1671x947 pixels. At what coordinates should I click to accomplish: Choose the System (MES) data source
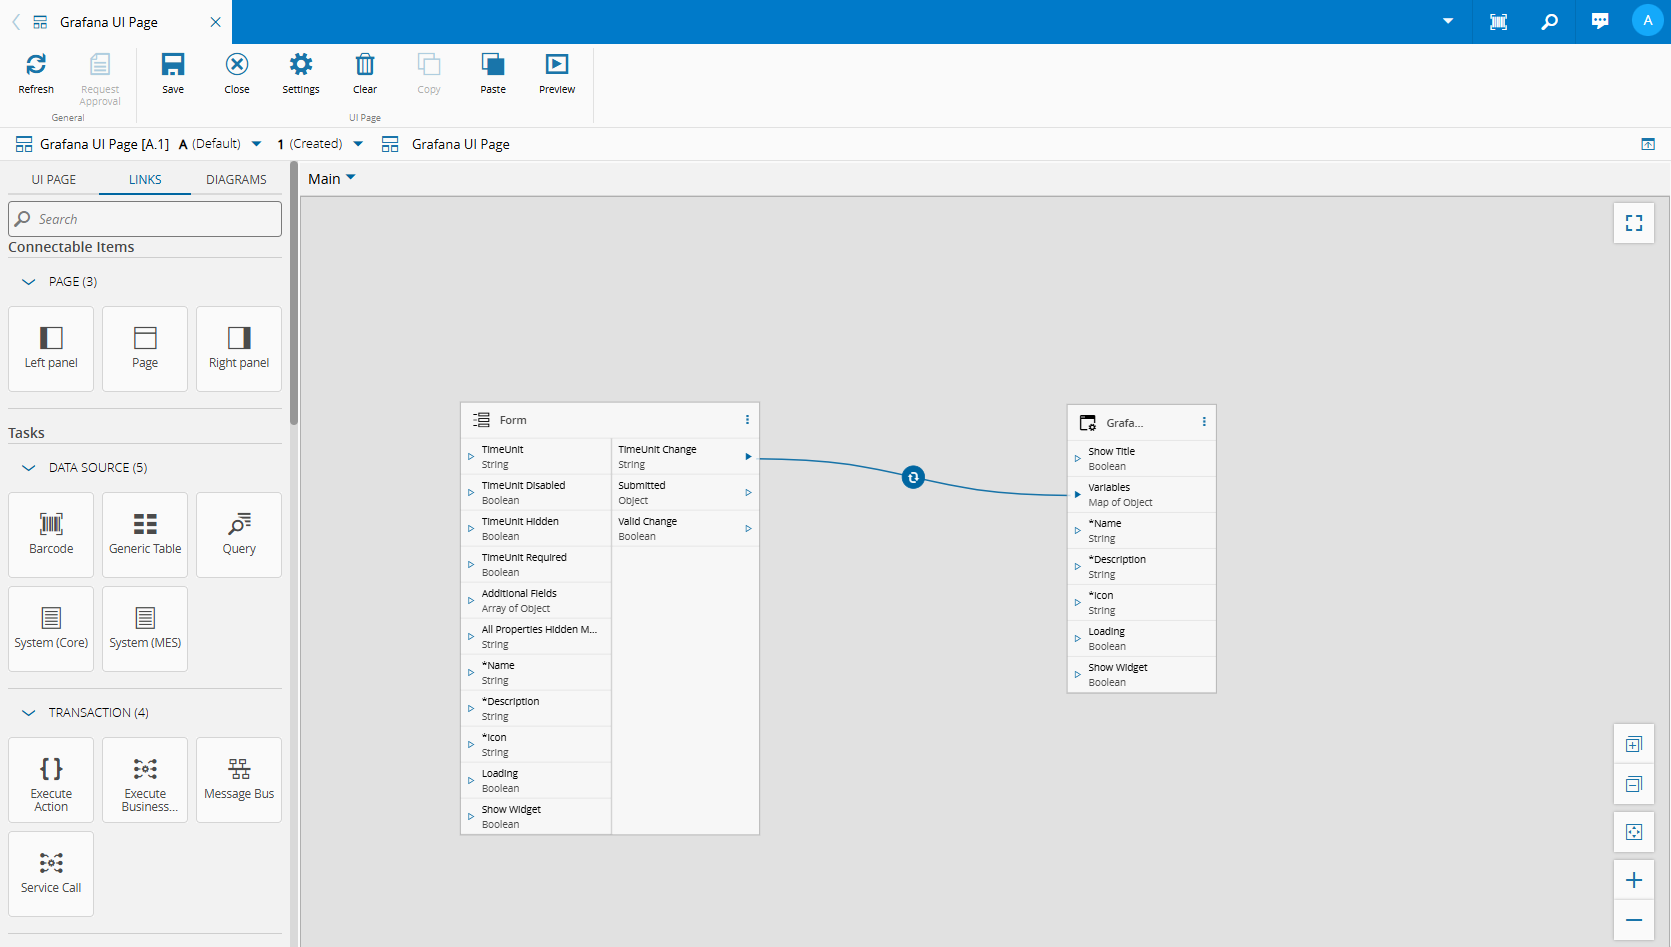click(145, 629)
